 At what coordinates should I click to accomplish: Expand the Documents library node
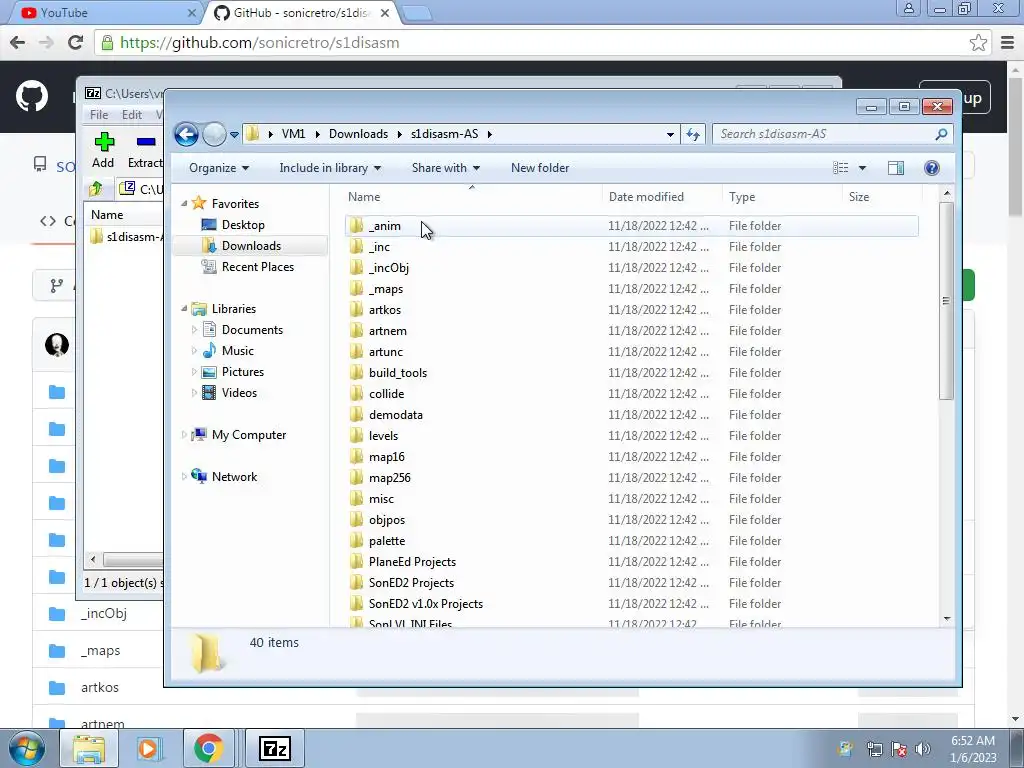click(x=194, y=330)
